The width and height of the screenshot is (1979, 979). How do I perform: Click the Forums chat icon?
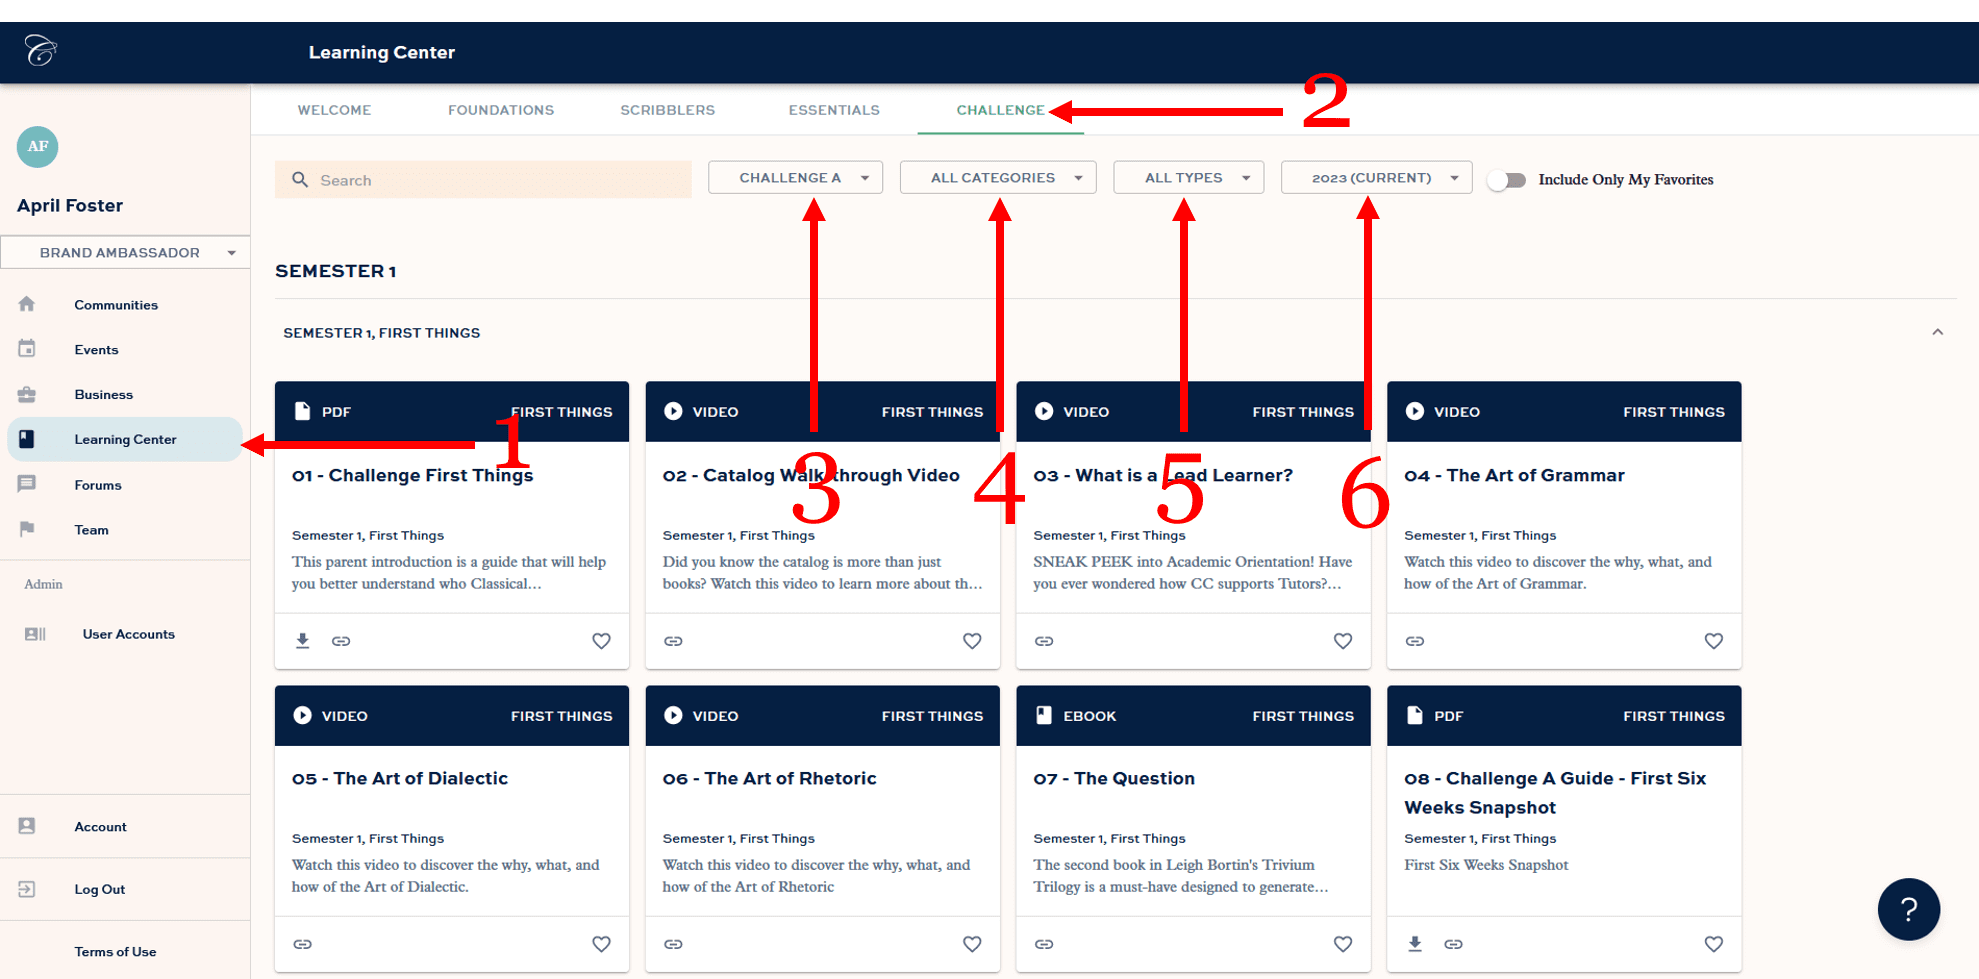(x=27, y=484)
